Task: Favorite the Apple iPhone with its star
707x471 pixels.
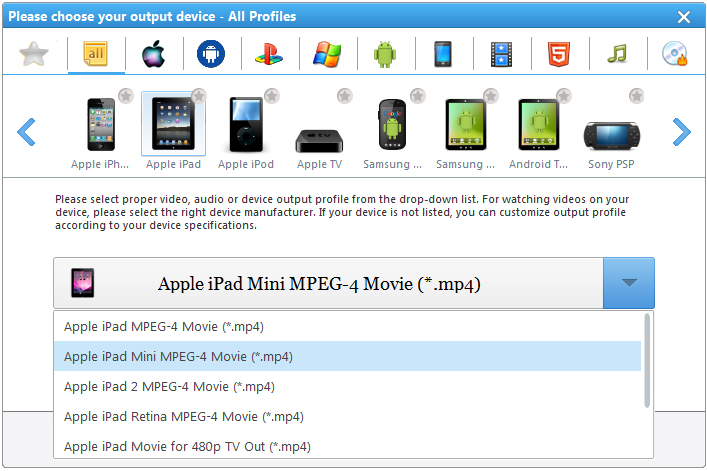Action: tap(126, 96)
